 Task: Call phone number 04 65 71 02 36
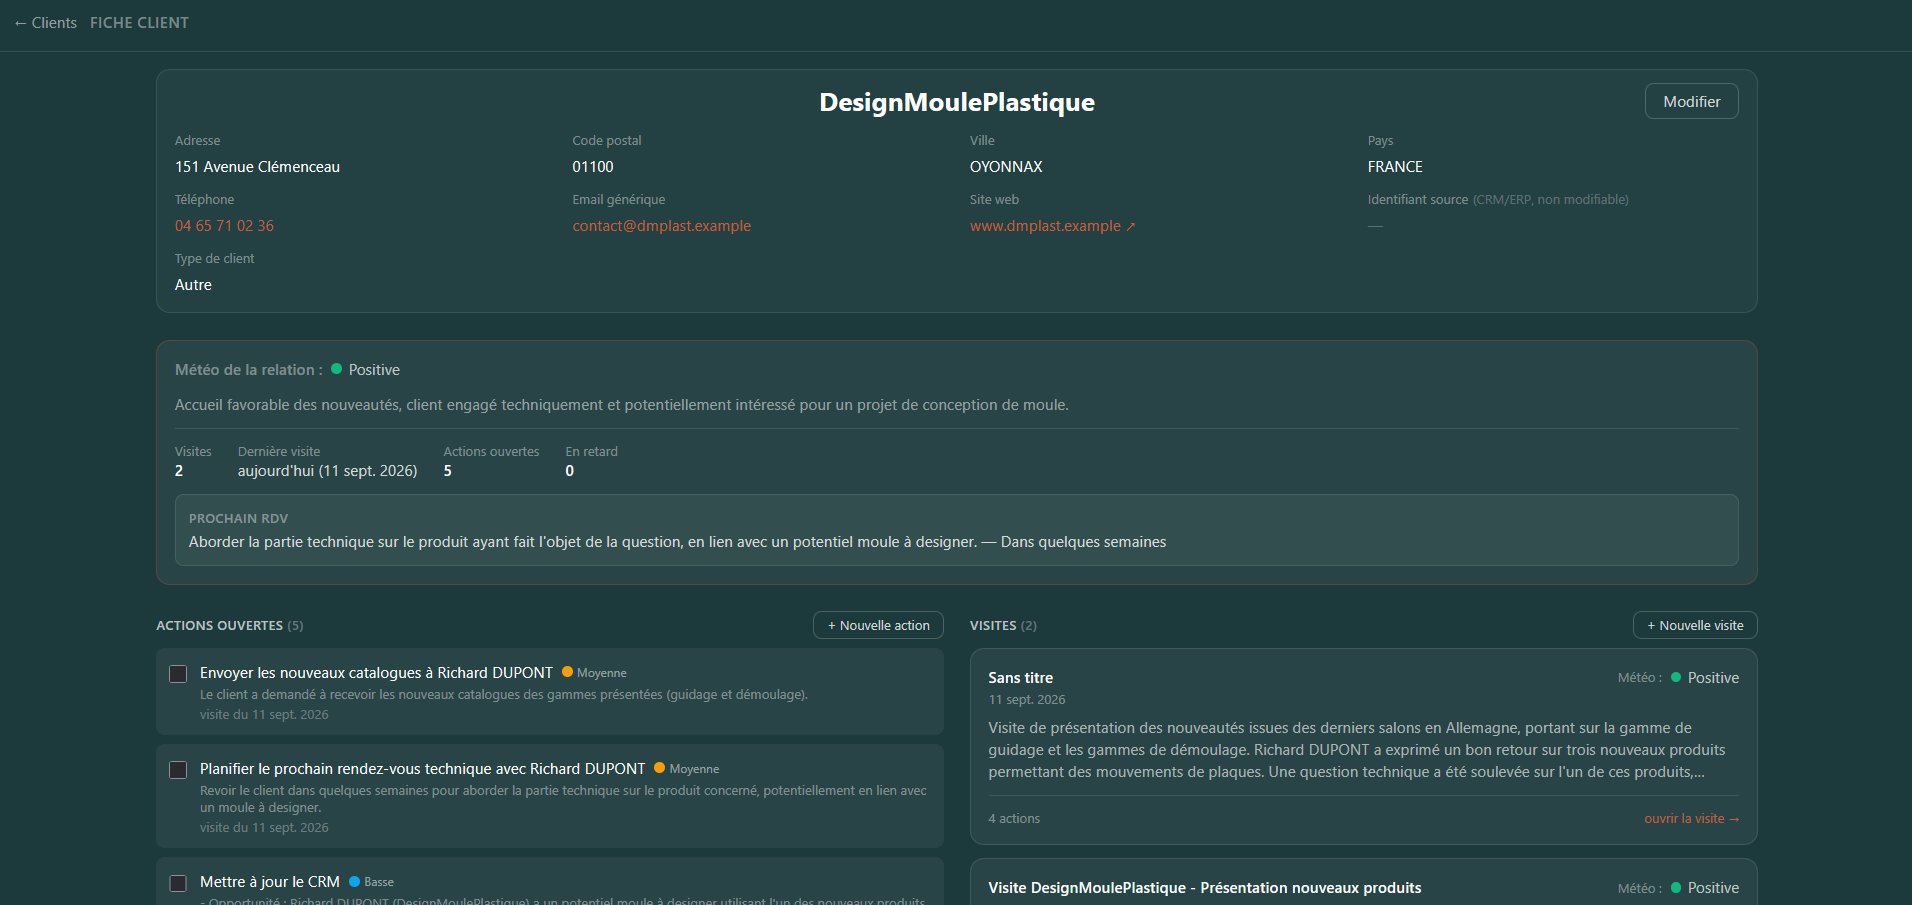point(224,226)
